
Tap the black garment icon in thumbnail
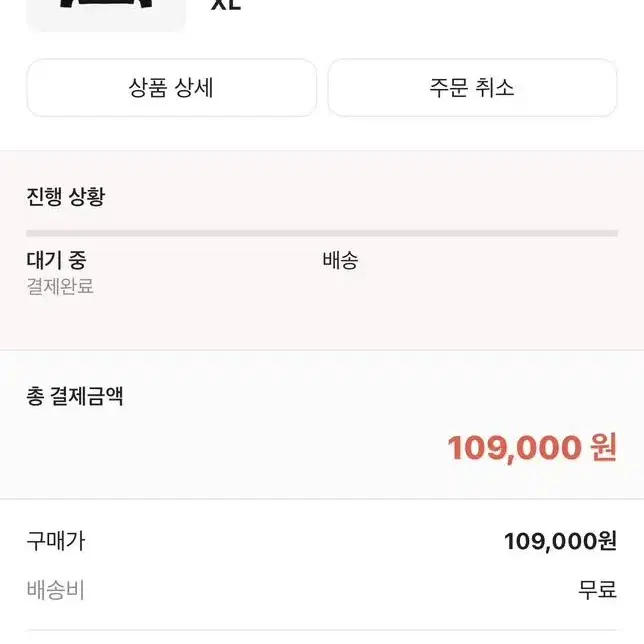[x=106, y=4]
